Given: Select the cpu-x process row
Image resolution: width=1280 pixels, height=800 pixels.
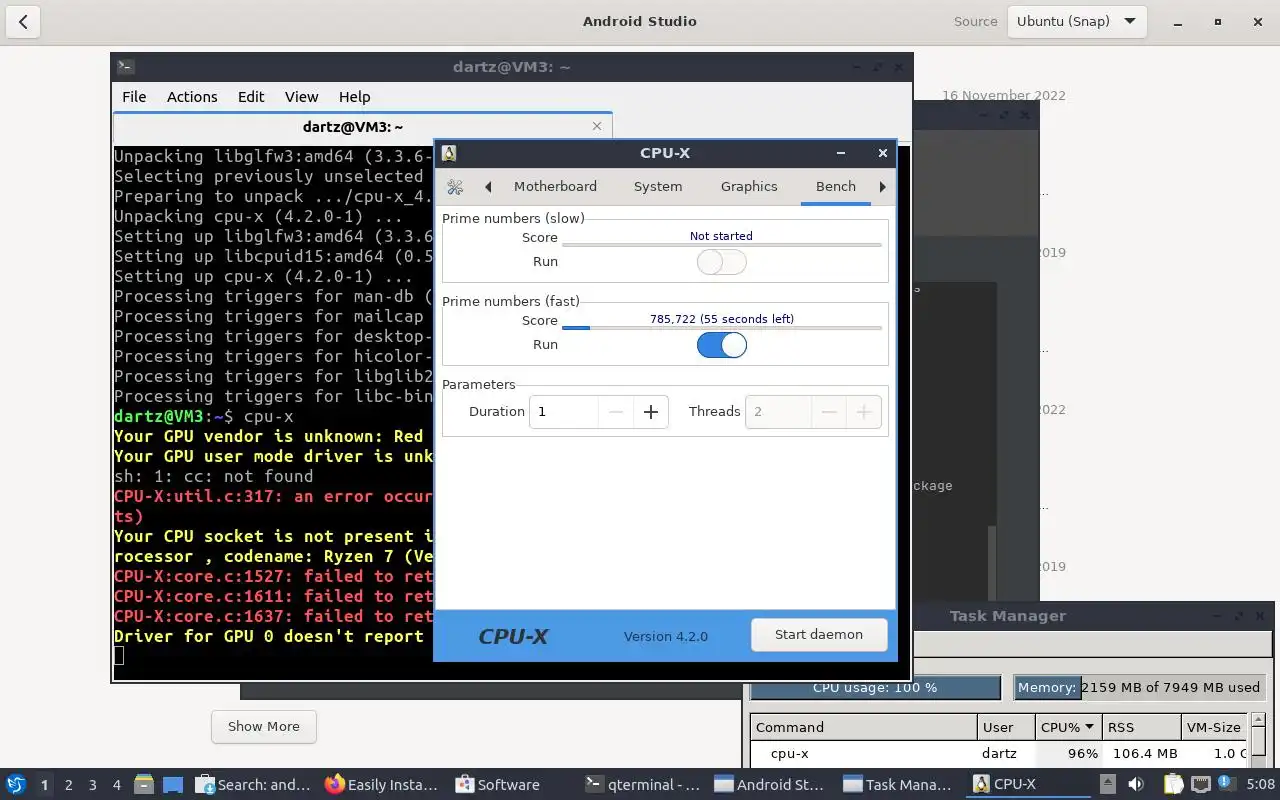Looking at the screenshot, I should (1000, 754).
